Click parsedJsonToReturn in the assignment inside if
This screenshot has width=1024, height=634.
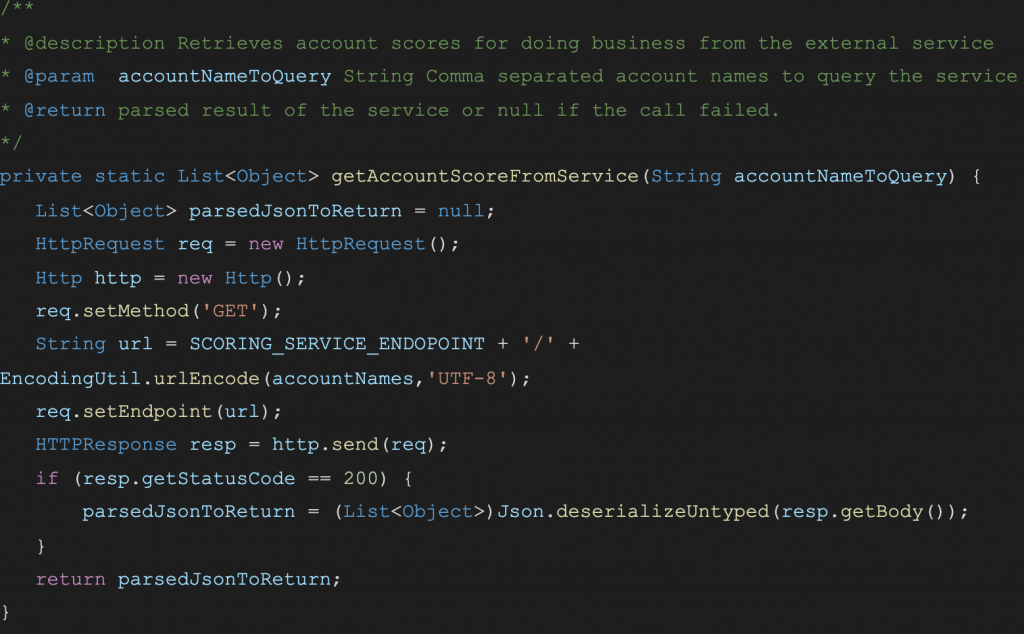[x=189, y=511]
